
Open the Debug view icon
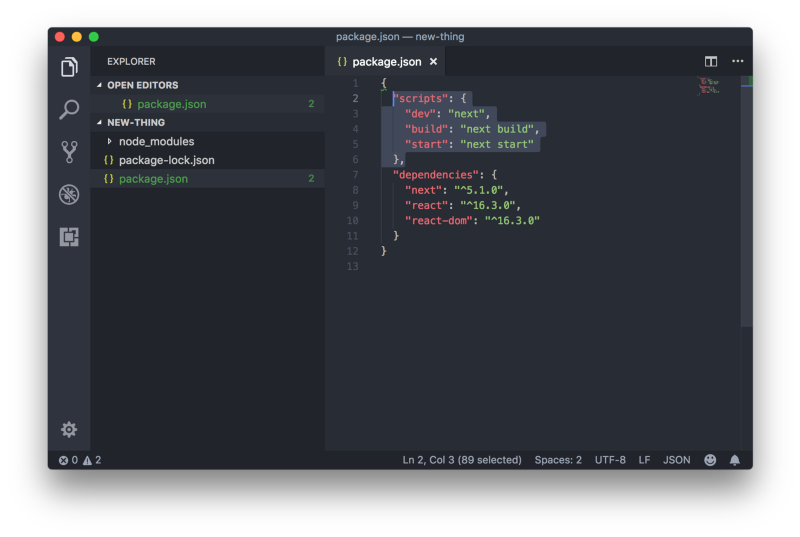pyautogui.click(x=69, y=194)
